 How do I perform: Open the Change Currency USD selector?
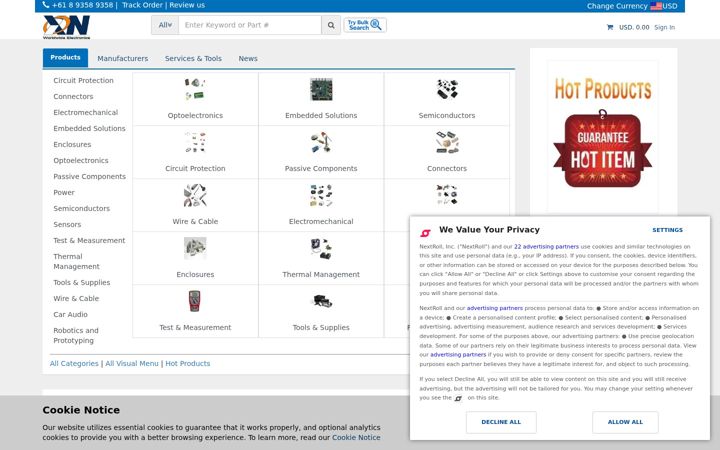632,6
